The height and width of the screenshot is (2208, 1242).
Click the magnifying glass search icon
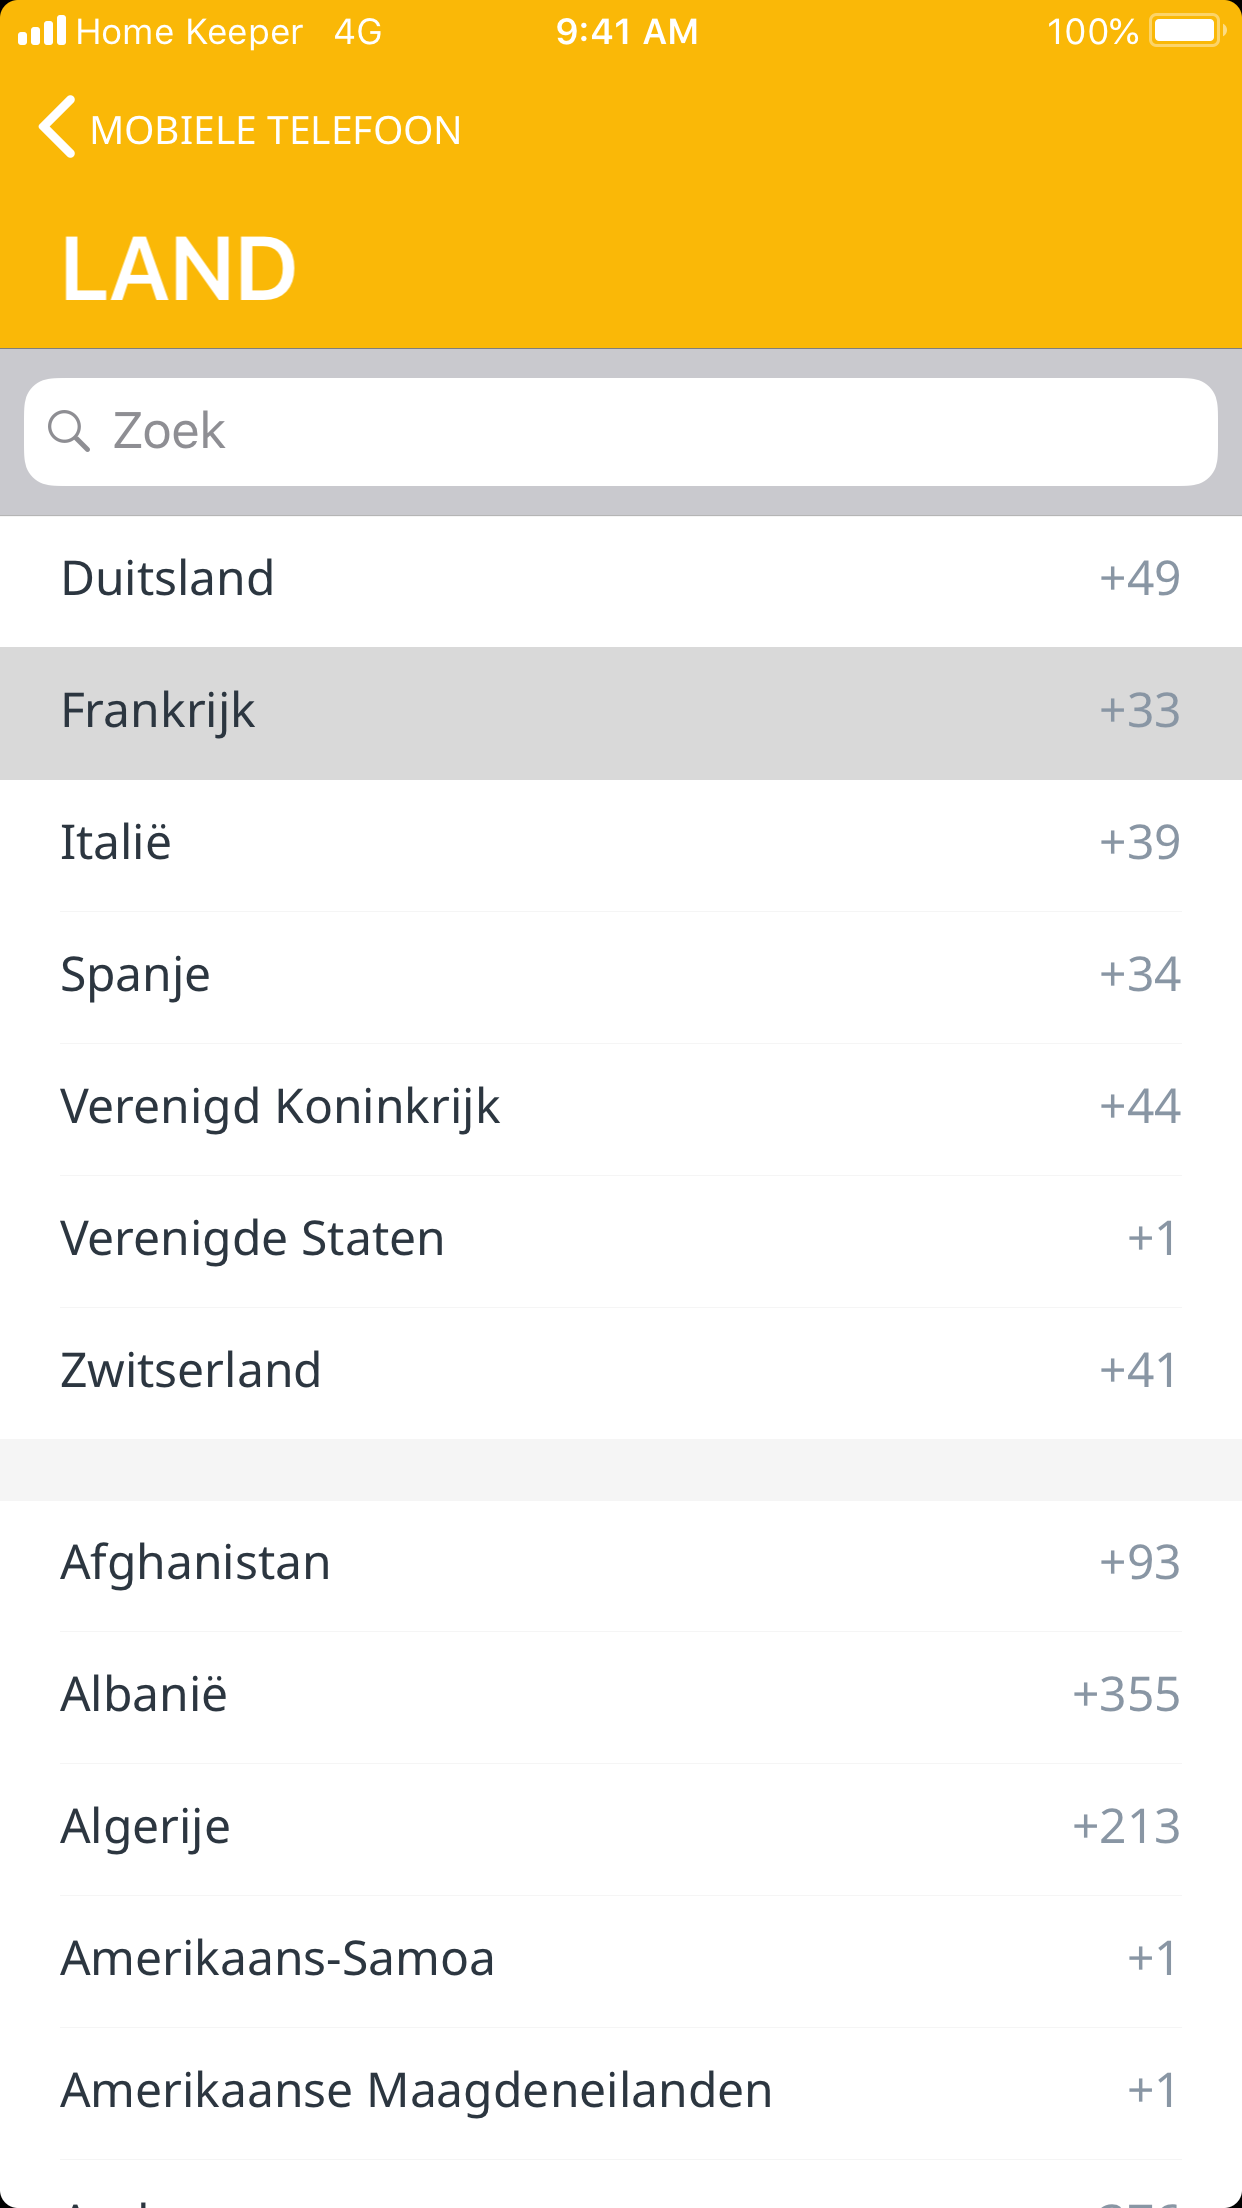(x=69, y=431)
